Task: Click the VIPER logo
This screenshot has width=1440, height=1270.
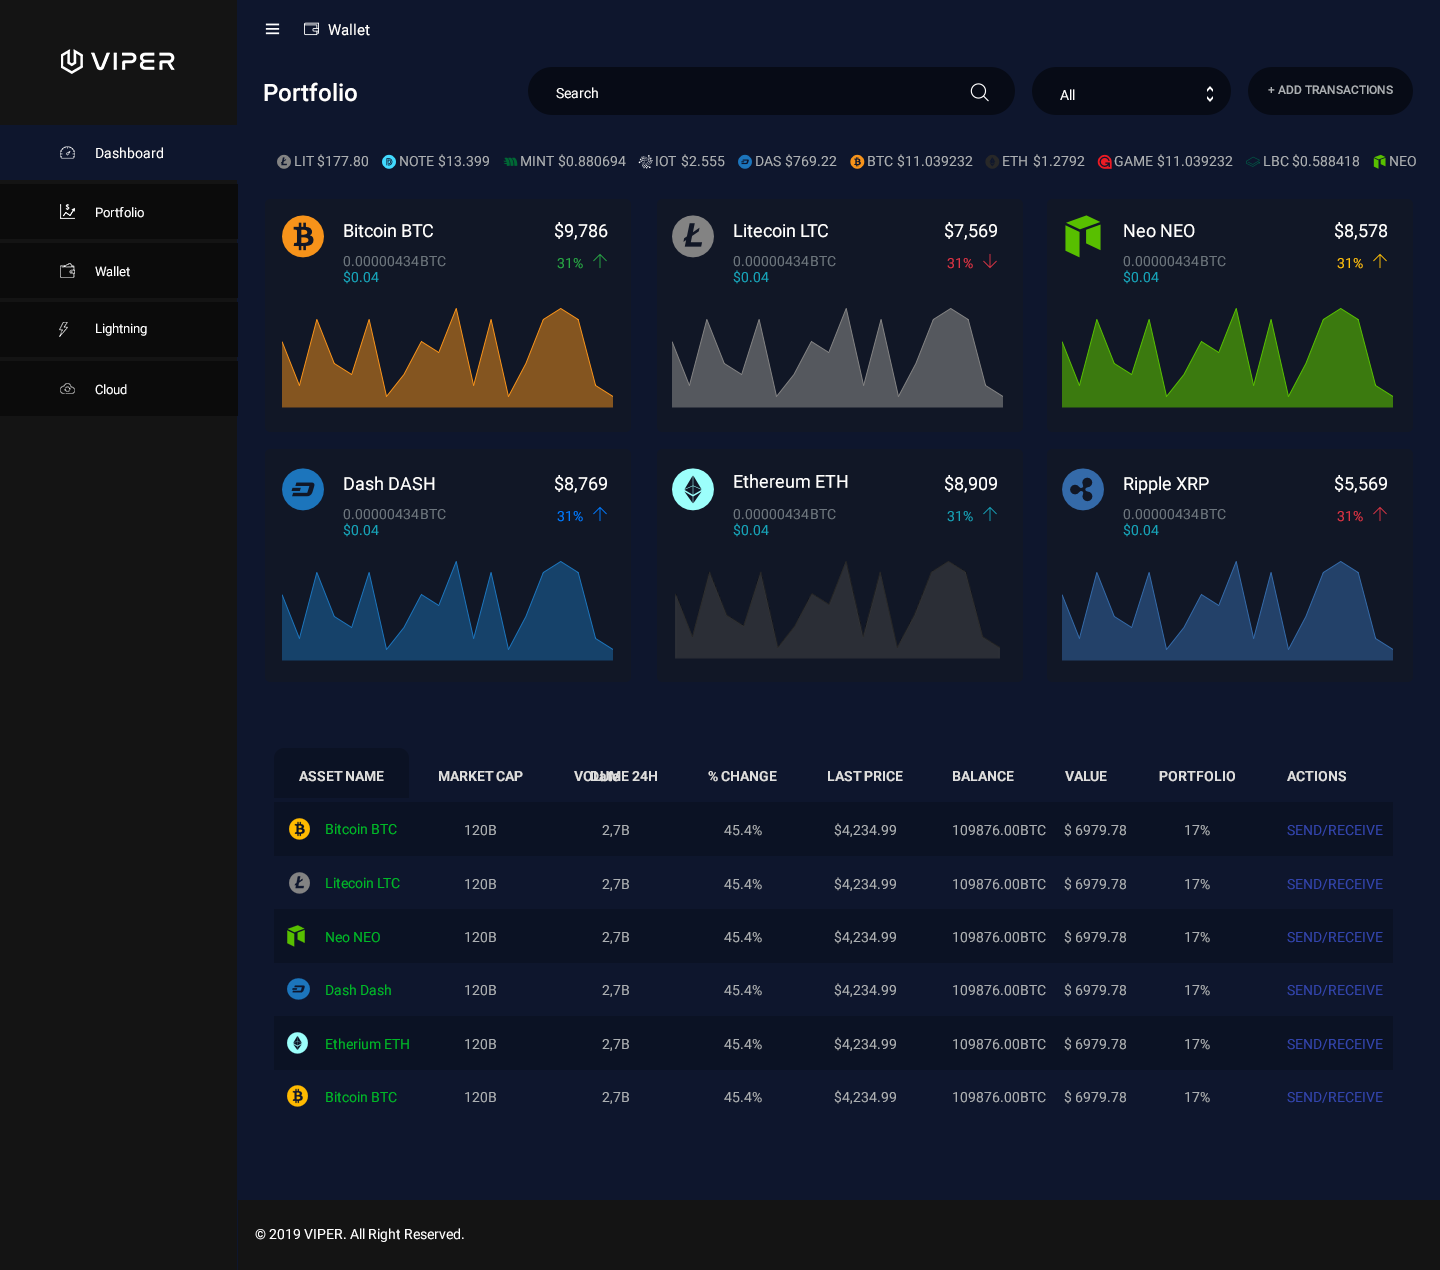Action: [x=118, y=62]
